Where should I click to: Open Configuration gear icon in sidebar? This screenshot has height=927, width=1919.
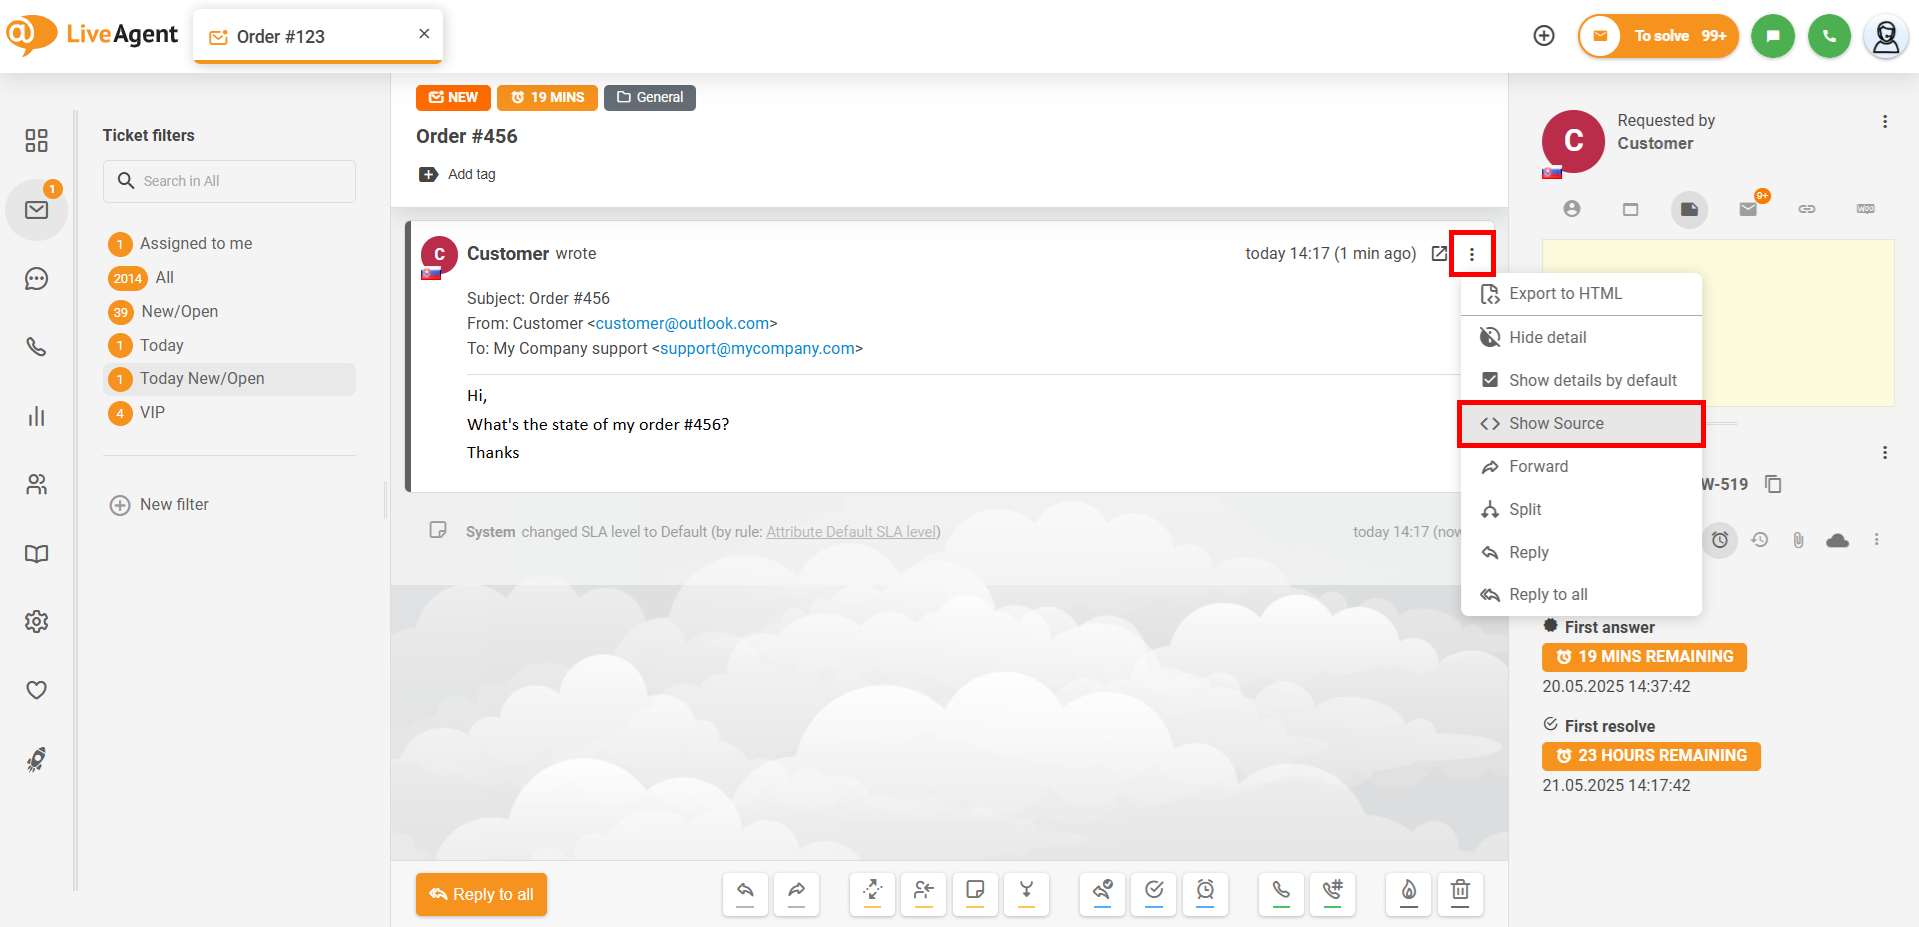[37, 622]
